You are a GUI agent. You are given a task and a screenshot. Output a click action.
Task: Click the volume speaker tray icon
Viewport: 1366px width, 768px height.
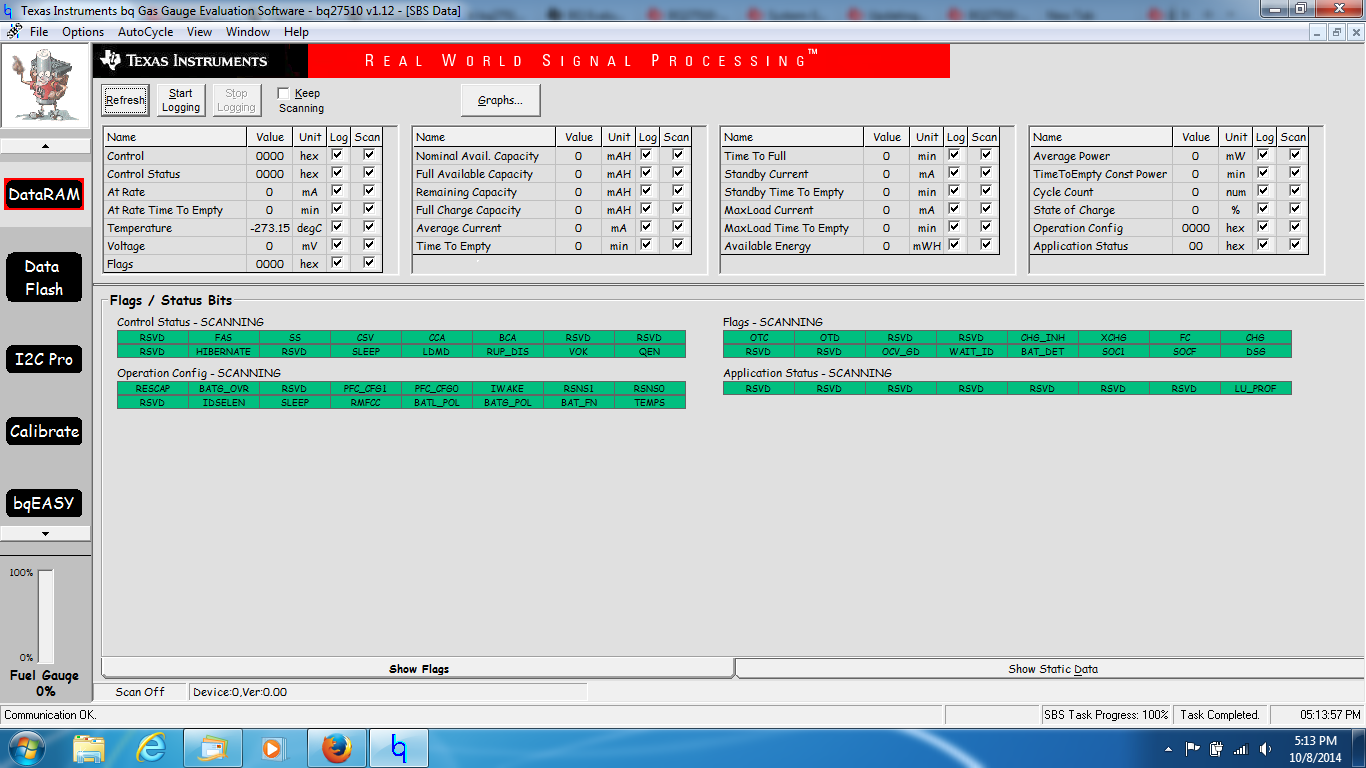click(1265, 748)
